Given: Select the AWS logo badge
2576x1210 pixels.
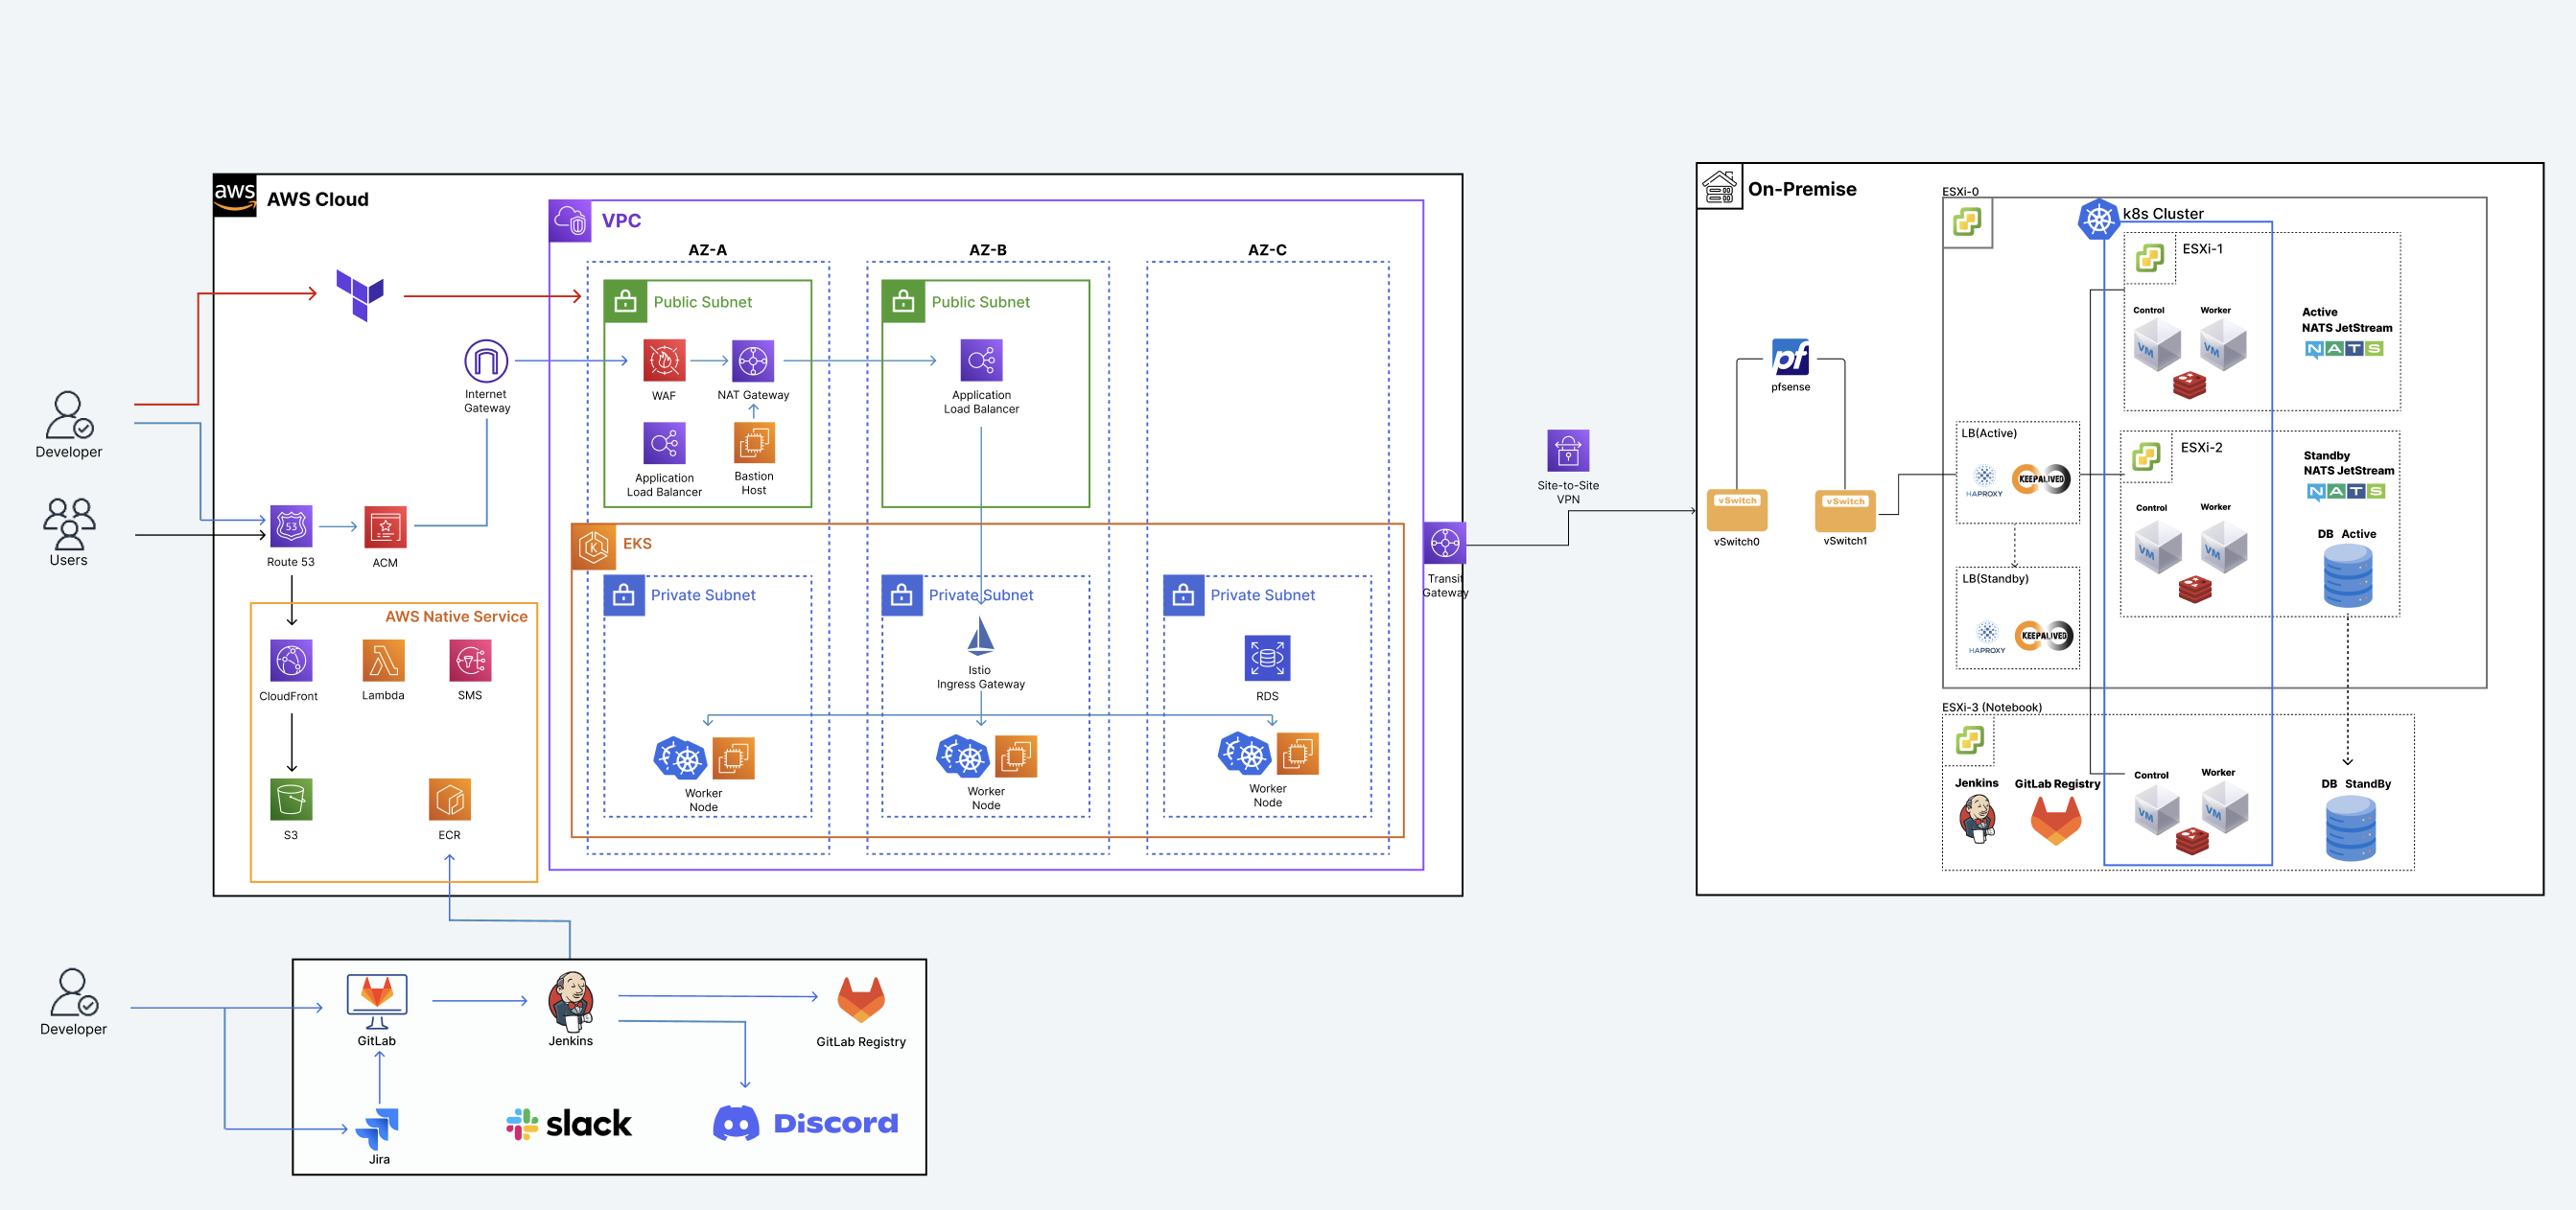Looking at the screenshot, I should click(235, 195).
